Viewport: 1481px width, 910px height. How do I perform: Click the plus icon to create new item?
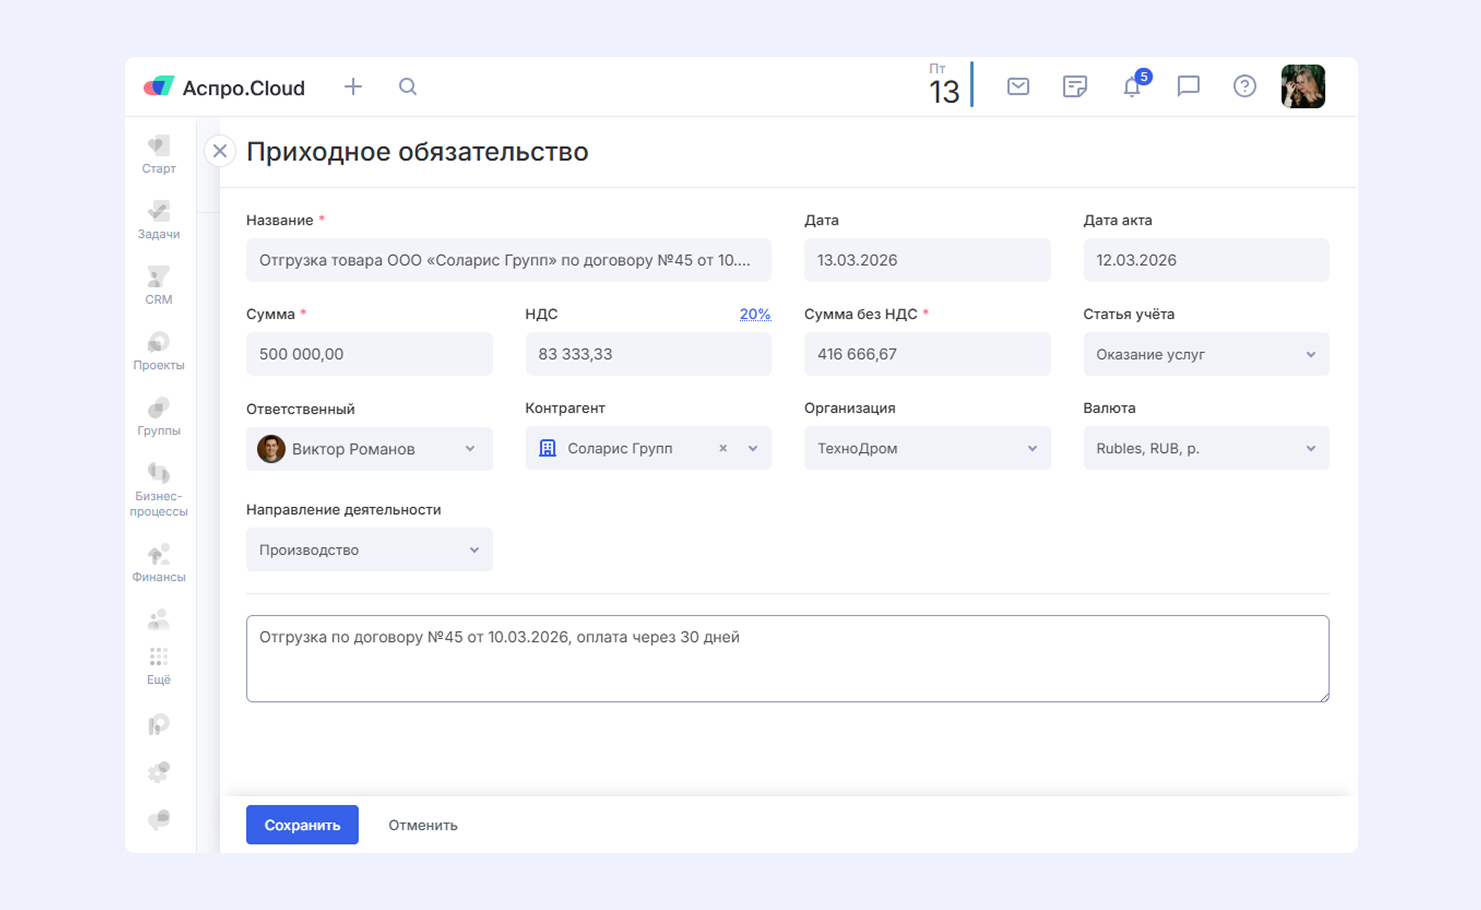[x=353, y=87]
